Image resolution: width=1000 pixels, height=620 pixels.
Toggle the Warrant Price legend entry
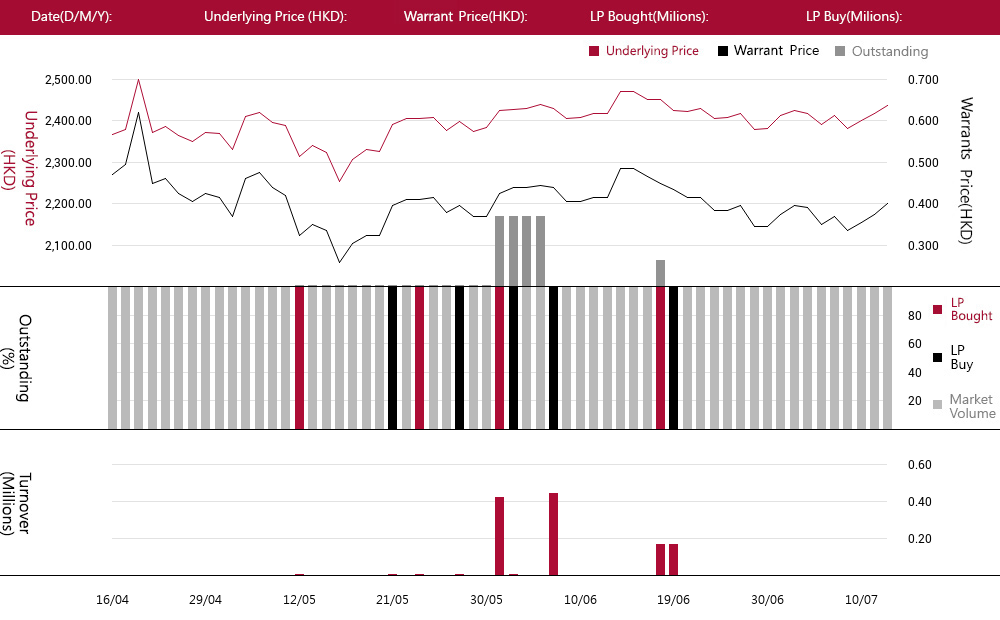[768, 51]
